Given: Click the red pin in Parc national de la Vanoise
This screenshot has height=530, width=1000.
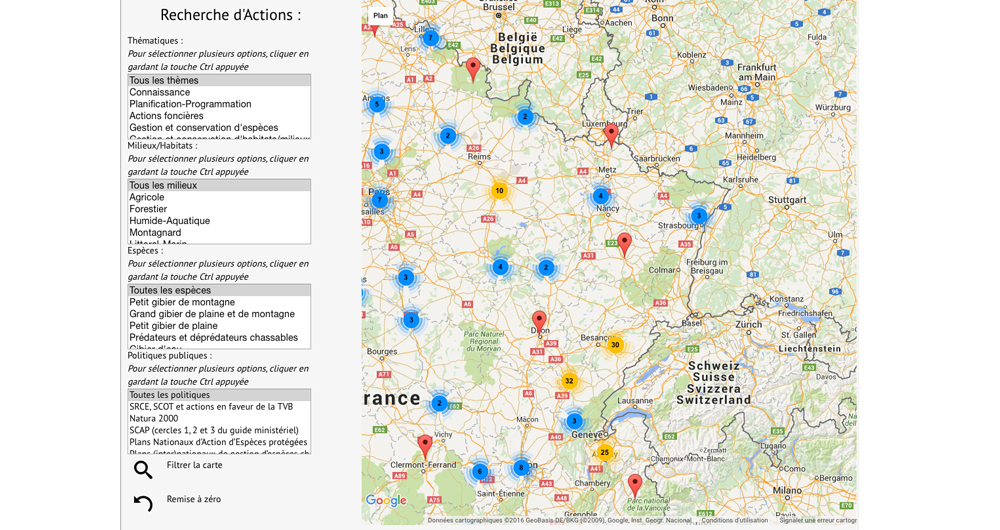Looking at the screenshot, I should click(x=635, y=486).
